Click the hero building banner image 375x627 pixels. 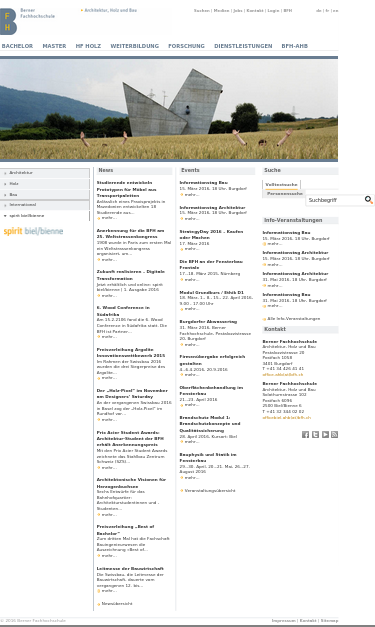click(169, 110)
